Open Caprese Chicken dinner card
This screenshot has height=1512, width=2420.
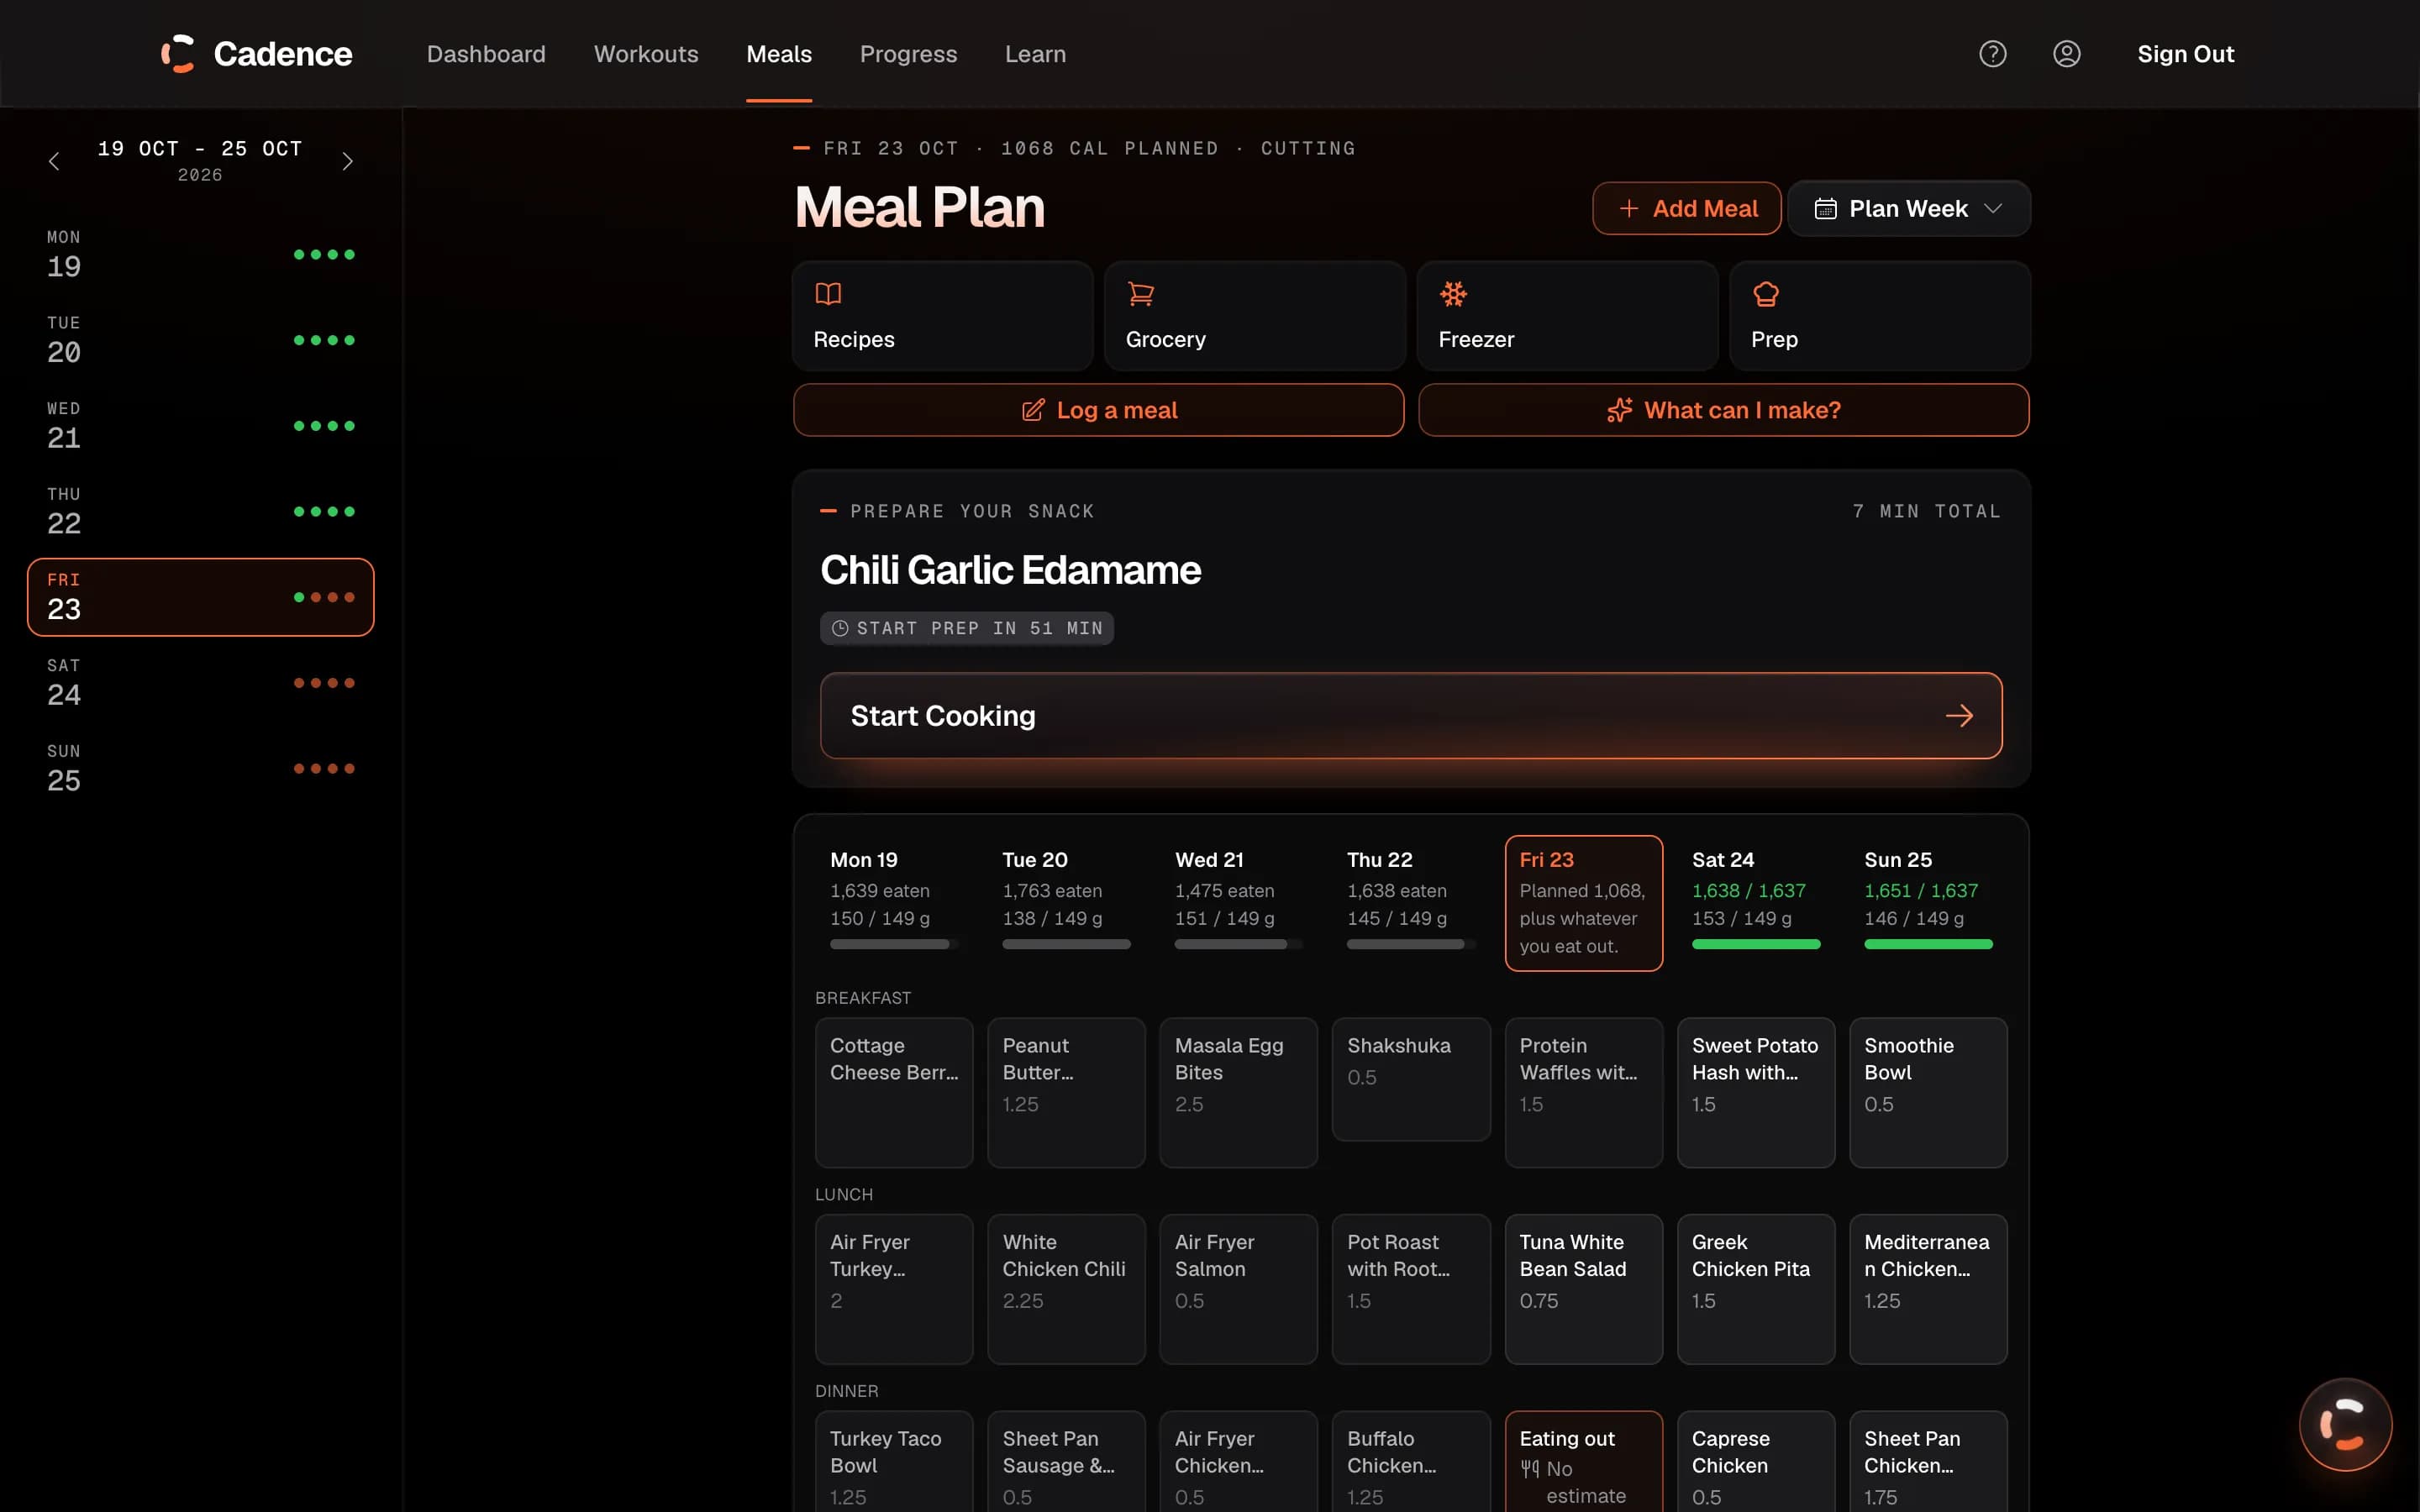[x=1755, y=1462]
